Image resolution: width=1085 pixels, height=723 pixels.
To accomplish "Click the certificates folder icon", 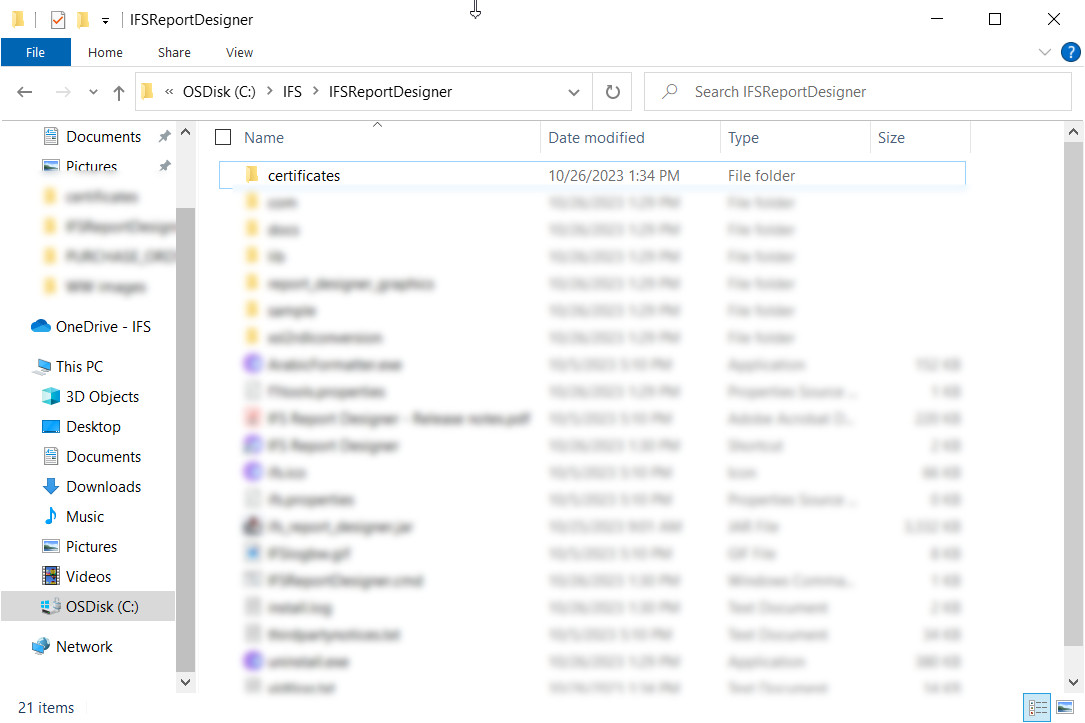I will tap(252, 174).
